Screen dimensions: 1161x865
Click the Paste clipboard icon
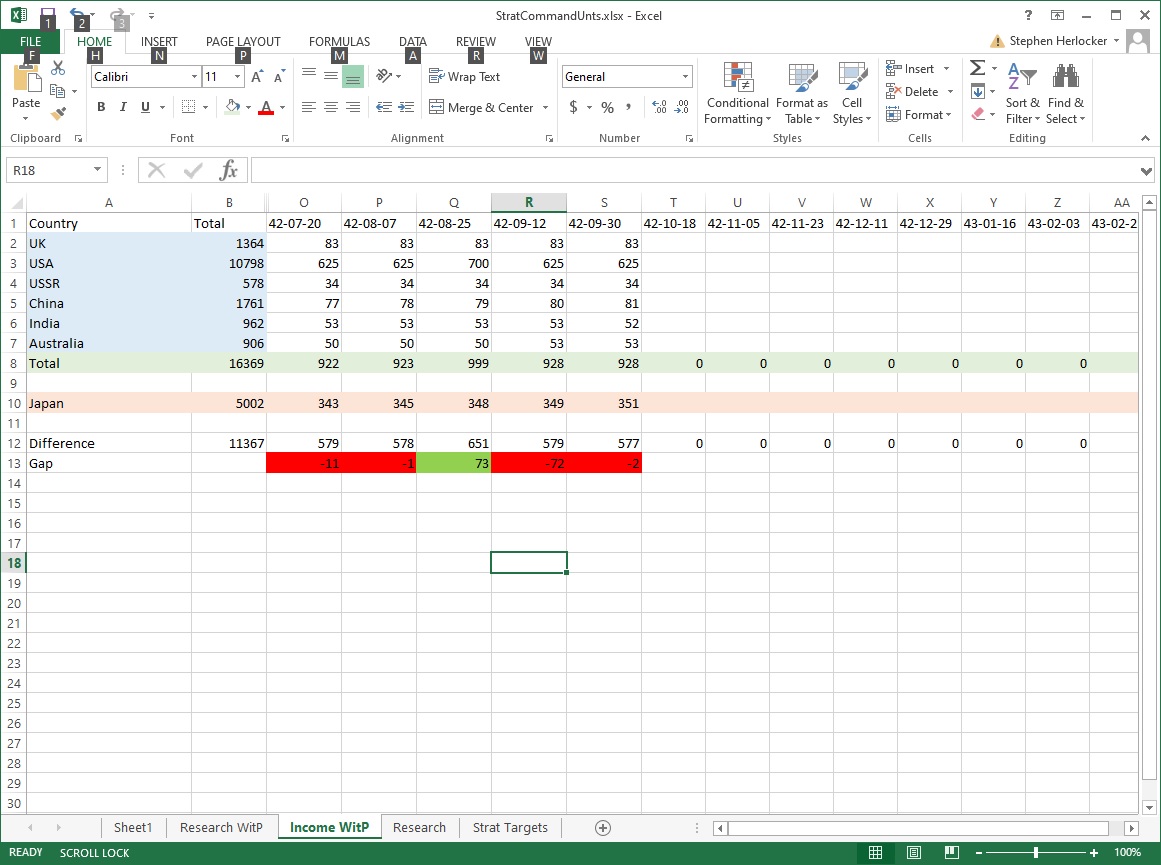26,80
